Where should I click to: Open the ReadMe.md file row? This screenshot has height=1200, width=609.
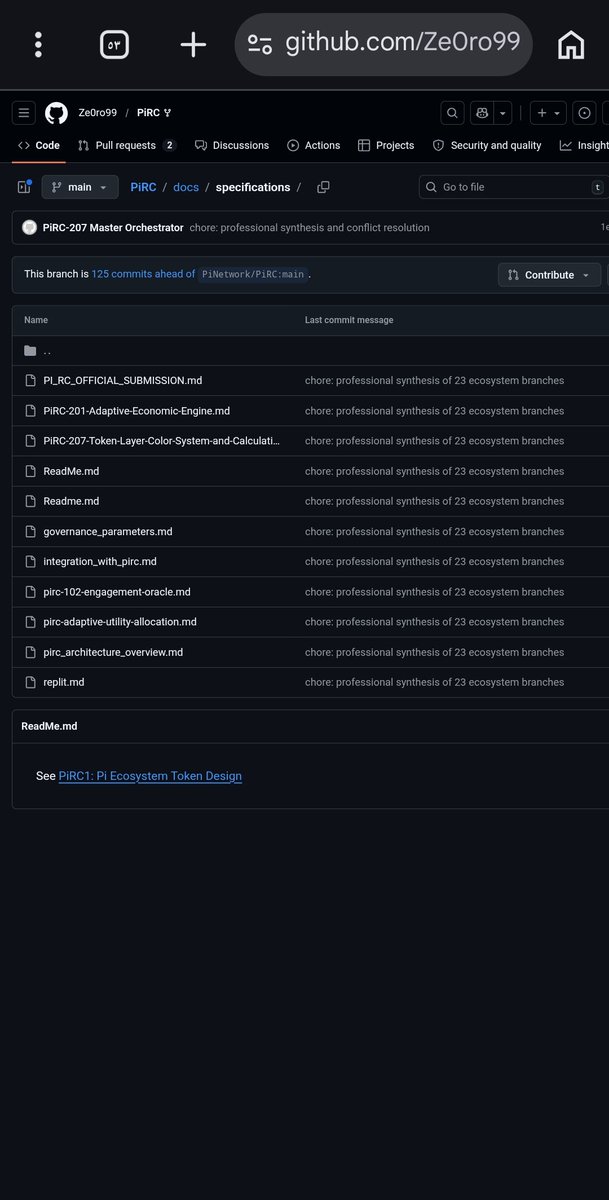[x=71, y=471]
